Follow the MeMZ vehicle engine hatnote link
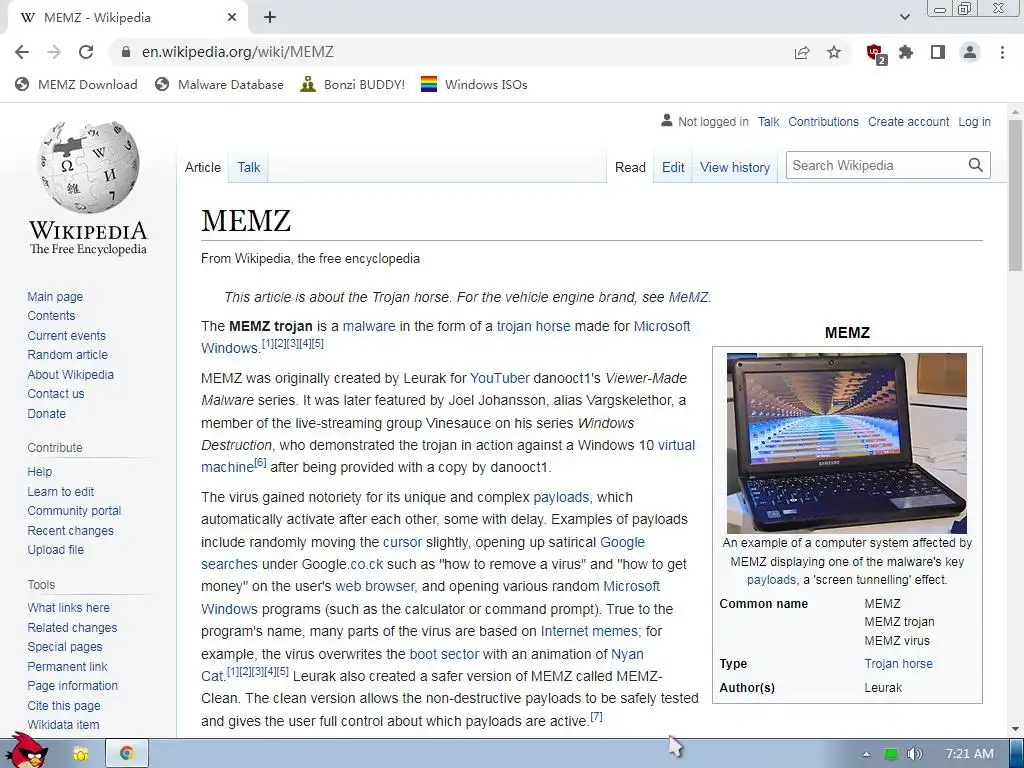The height and width of the screenshot is (768, 1024). pyautogui.click(x=688, y=297)
